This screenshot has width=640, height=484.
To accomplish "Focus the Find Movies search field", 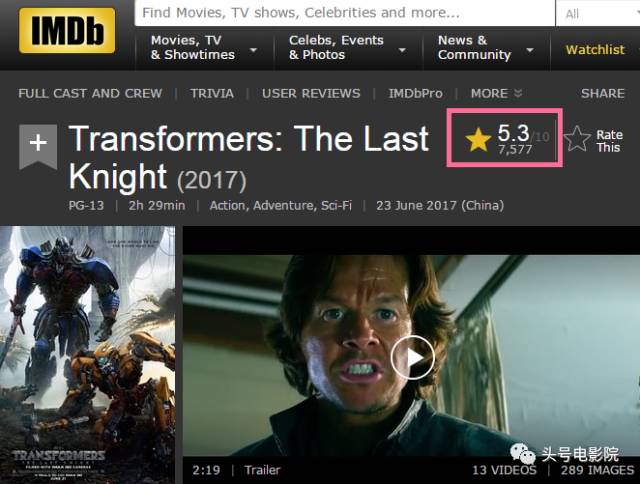I will click(x=345, y=13).
